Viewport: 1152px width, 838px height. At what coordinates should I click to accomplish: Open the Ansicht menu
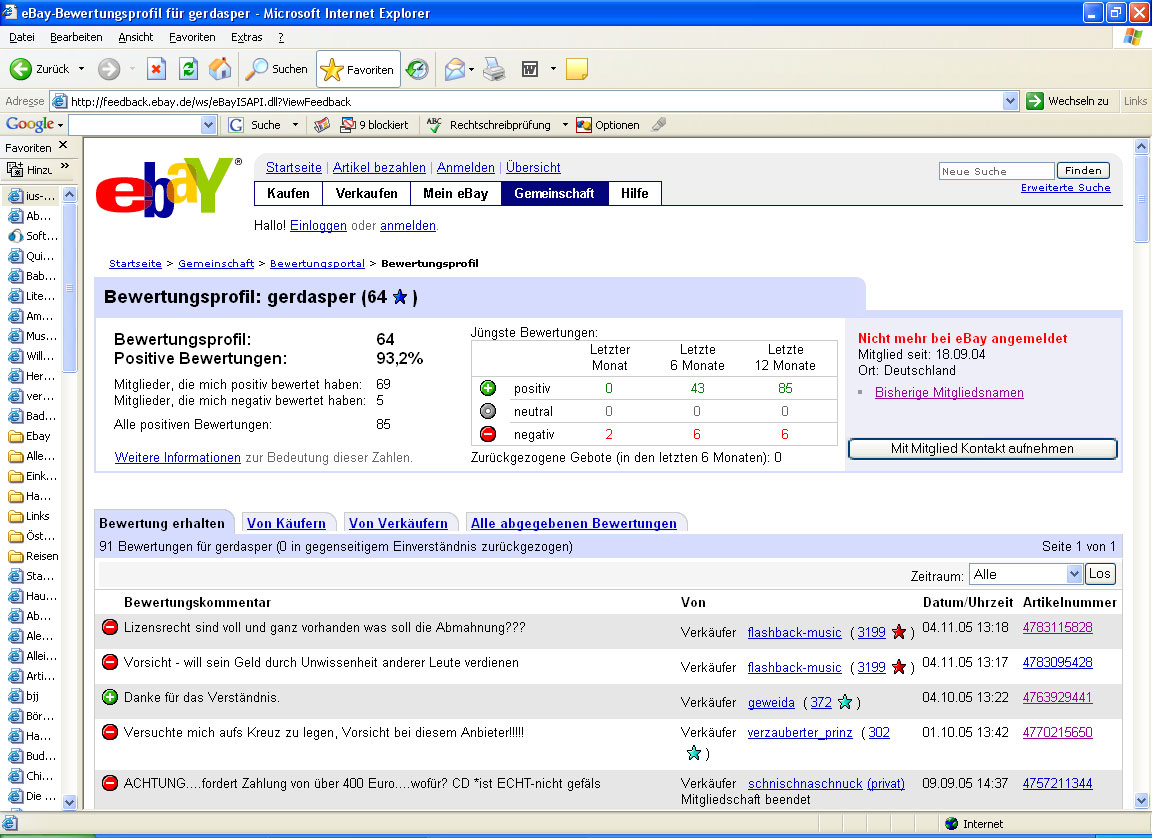[135, 37]
